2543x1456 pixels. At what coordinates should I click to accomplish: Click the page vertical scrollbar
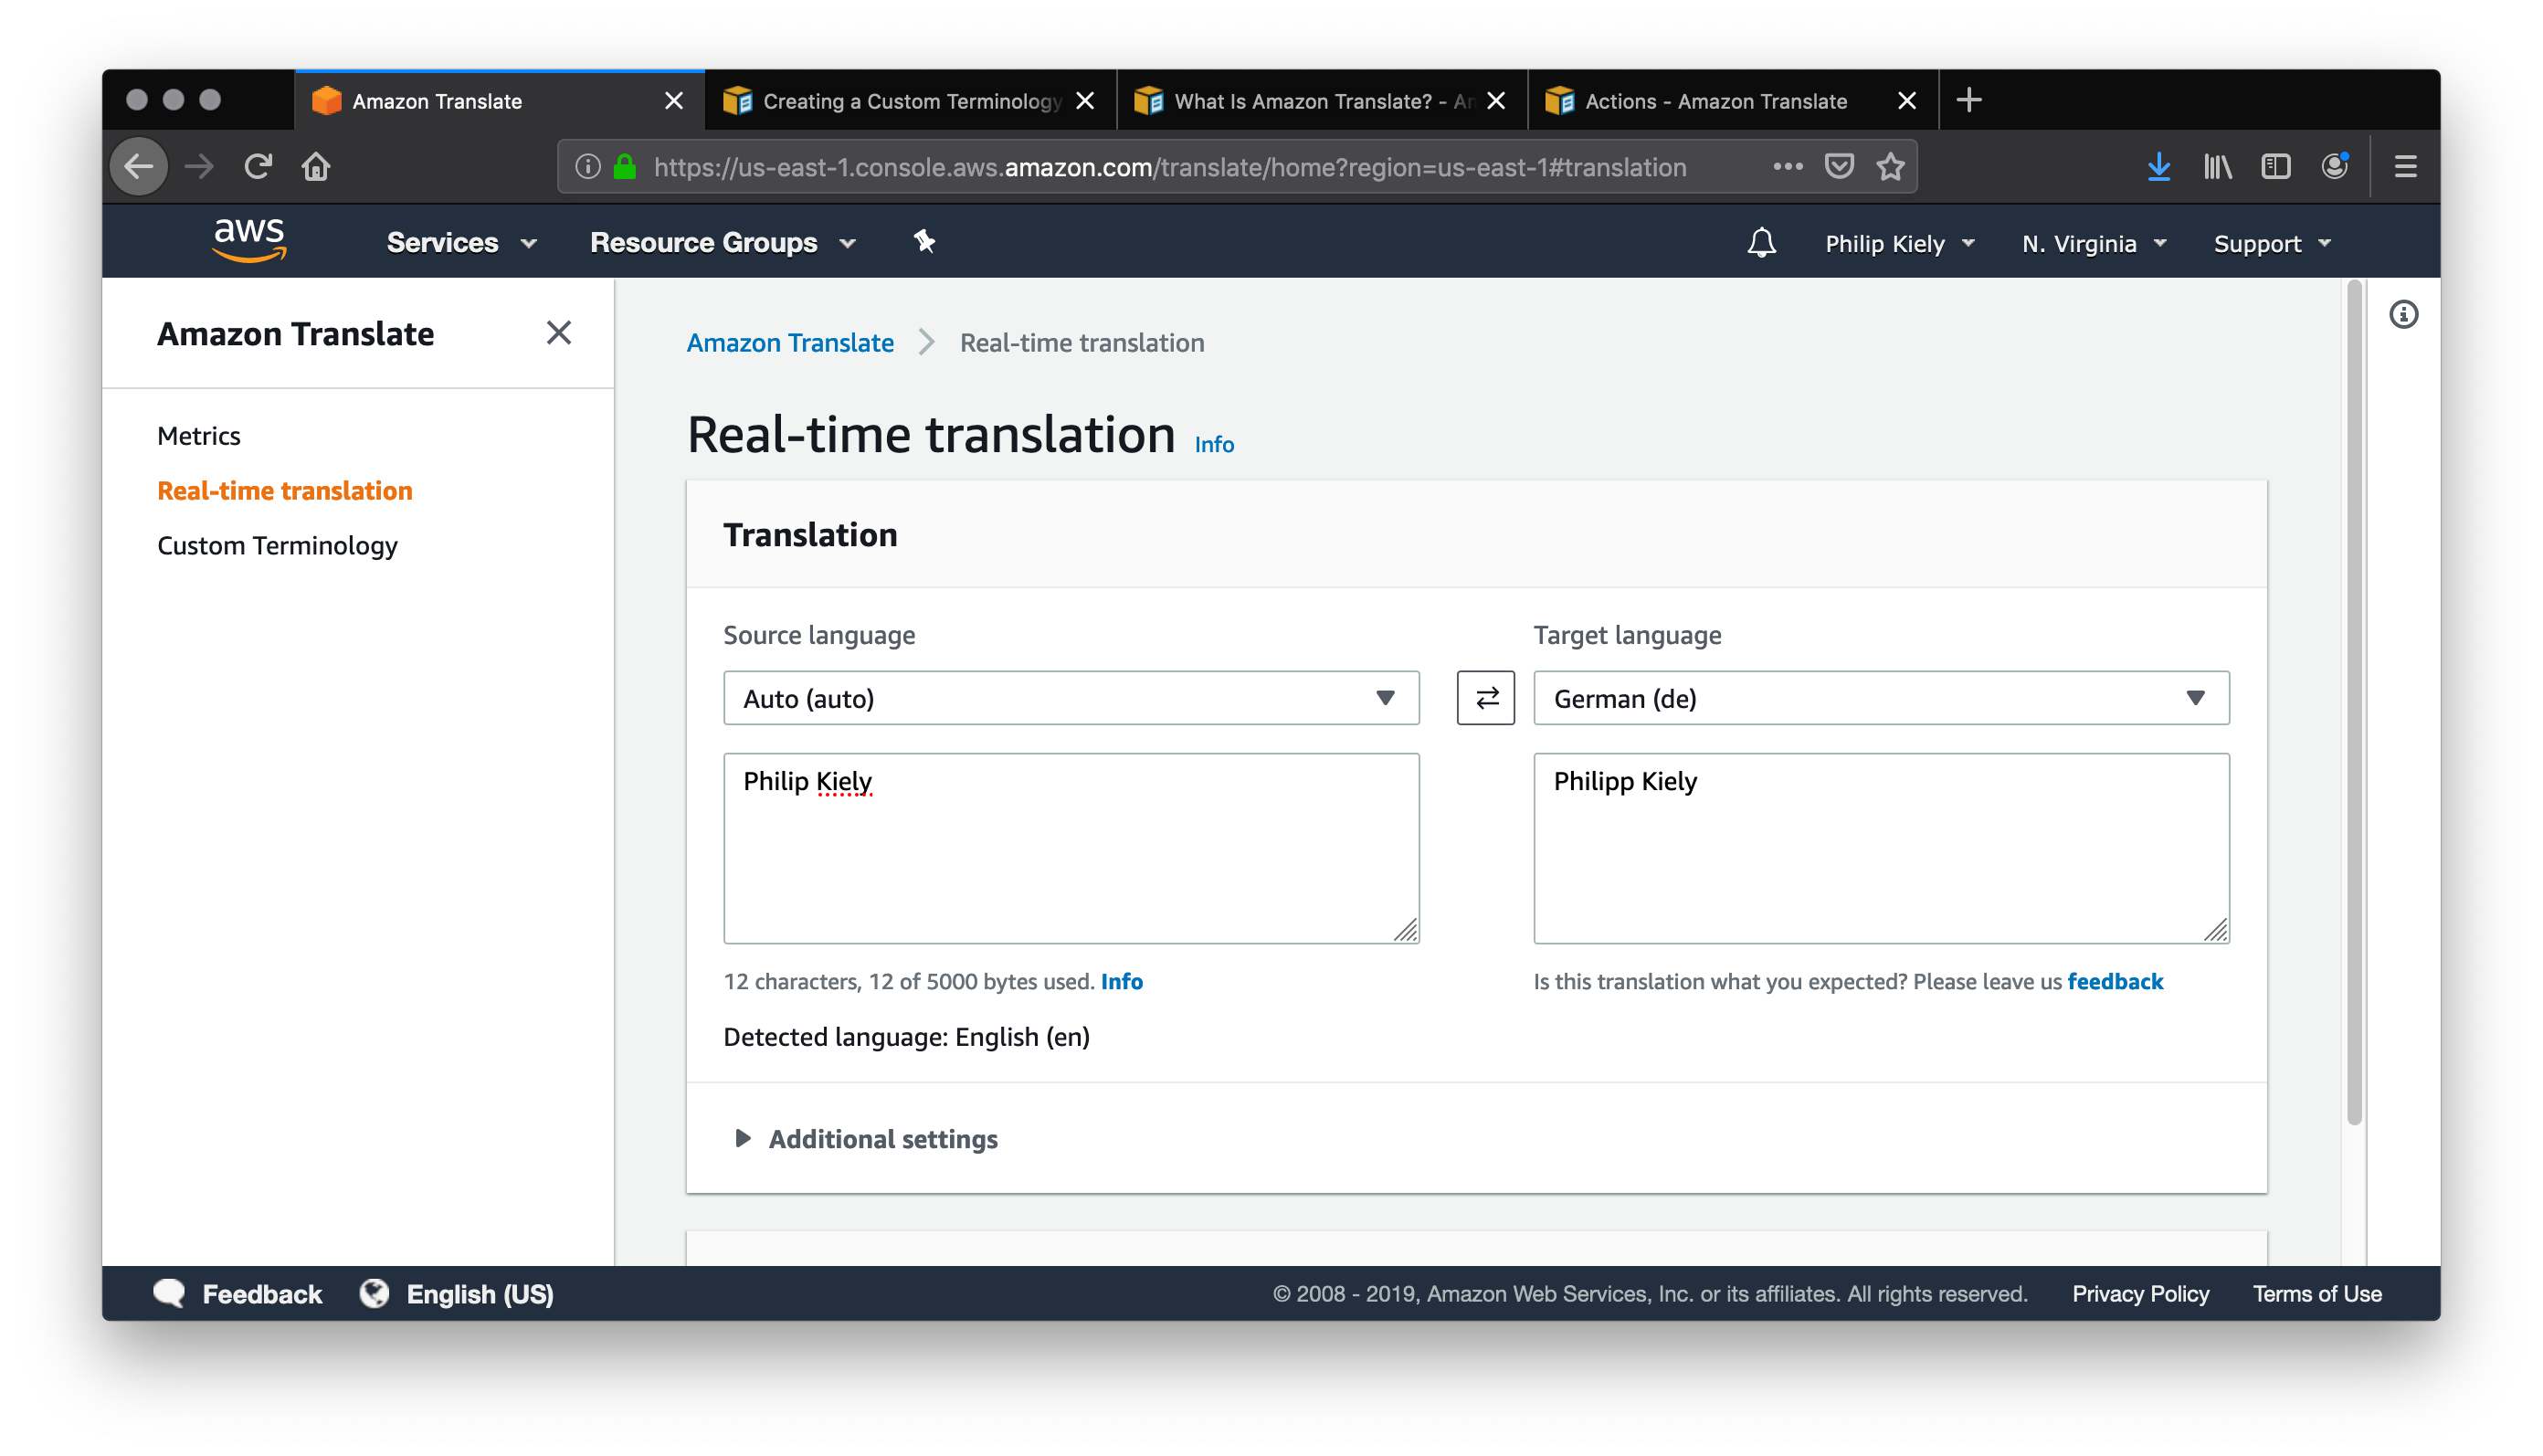tap(2354, 702)
